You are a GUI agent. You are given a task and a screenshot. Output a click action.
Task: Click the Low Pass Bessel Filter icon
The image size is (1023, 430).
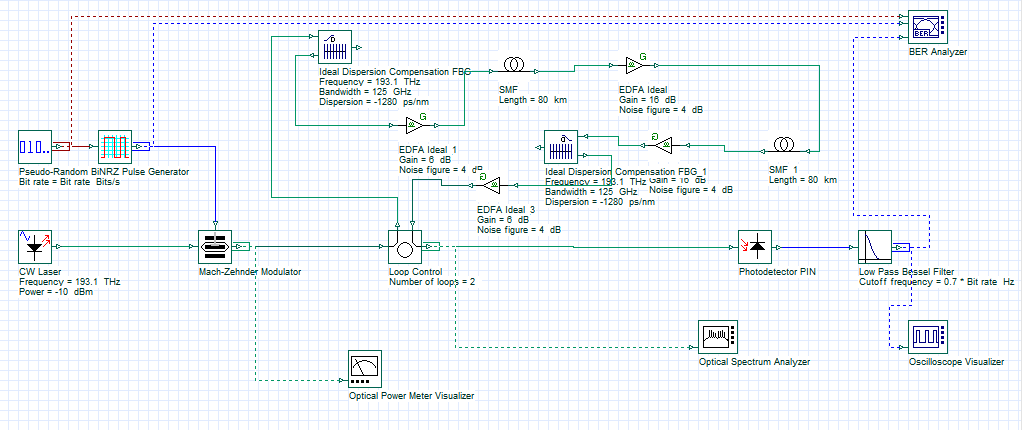pos(874,247)
